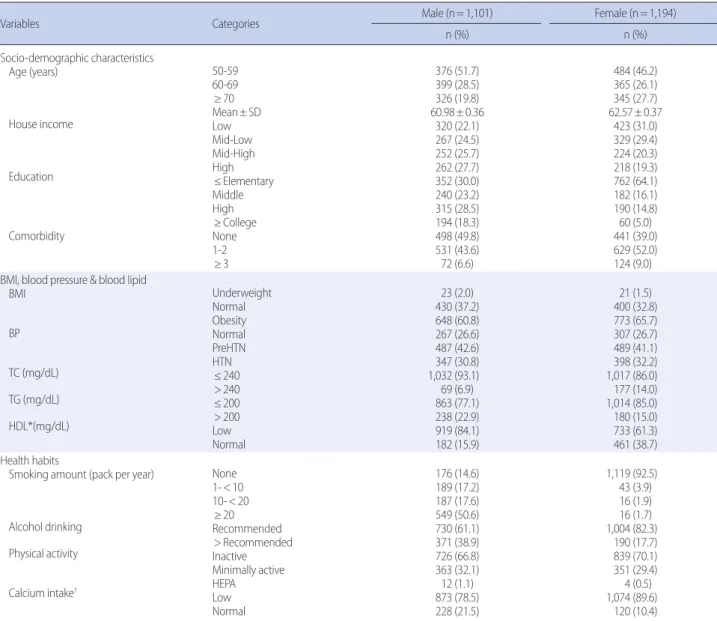Click the '549 (50.6)' male value
This screenshot has width=717, height=621.
tap(457, 515)
